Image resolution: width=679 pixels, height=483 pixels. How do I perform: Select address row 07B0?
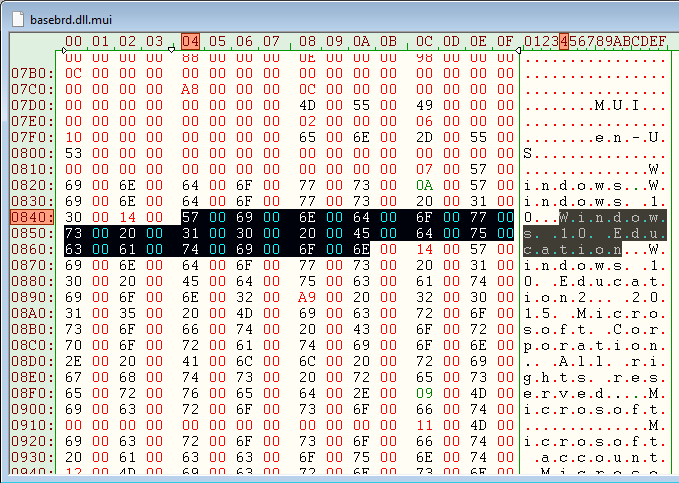click(32, 73)
